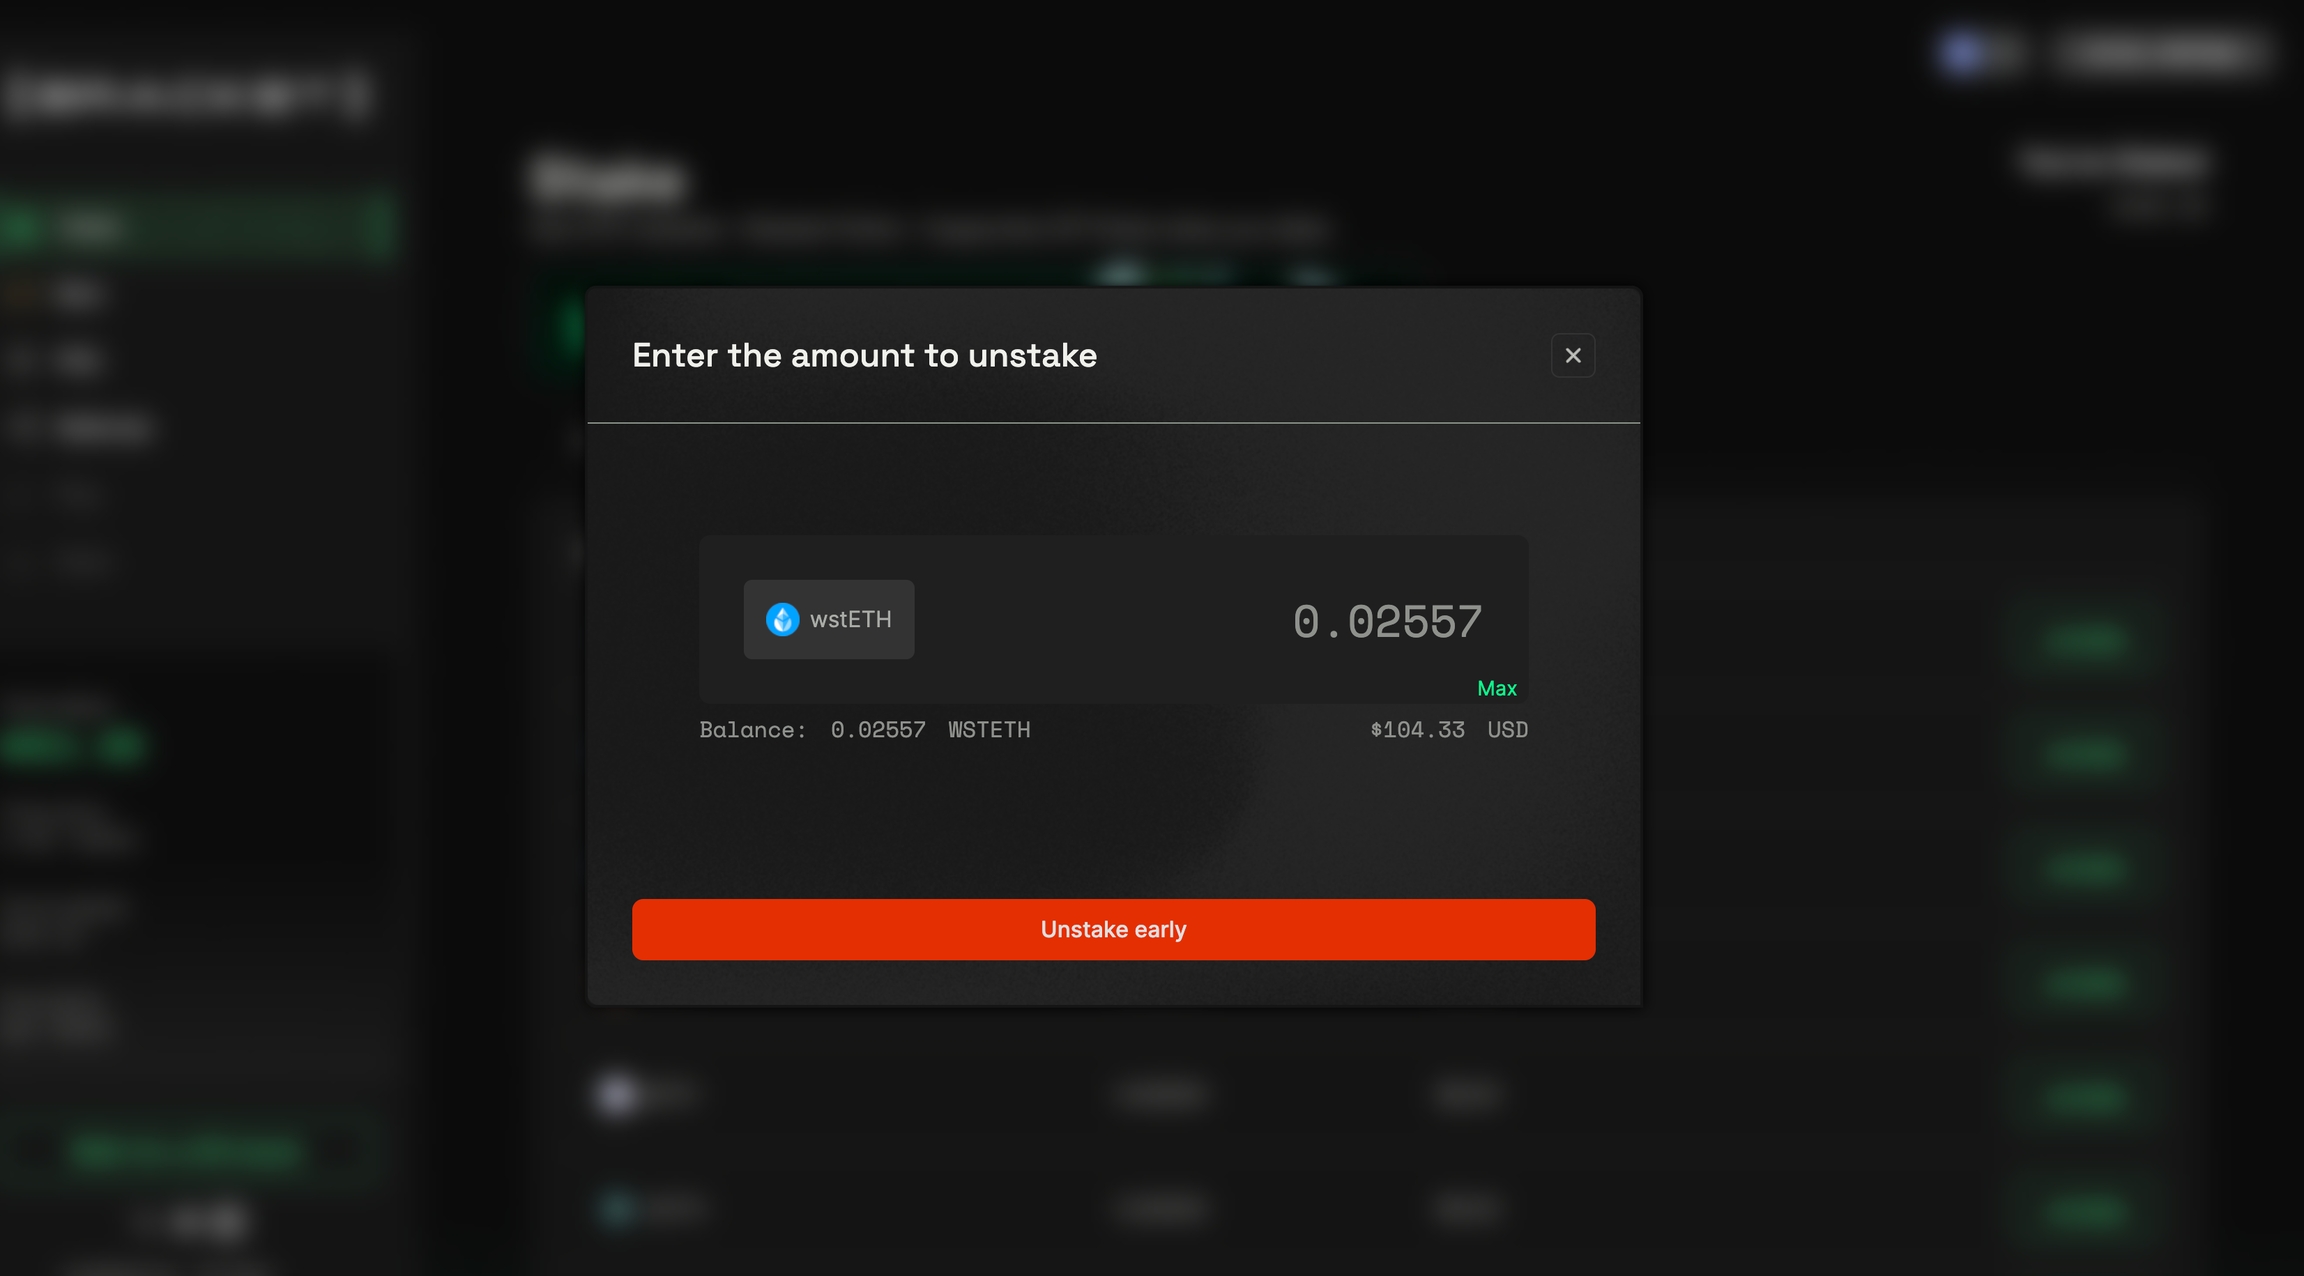Click the blurred green button at sidebar bottom
2304x1276 pixels.
click(x=186, y=1150)
